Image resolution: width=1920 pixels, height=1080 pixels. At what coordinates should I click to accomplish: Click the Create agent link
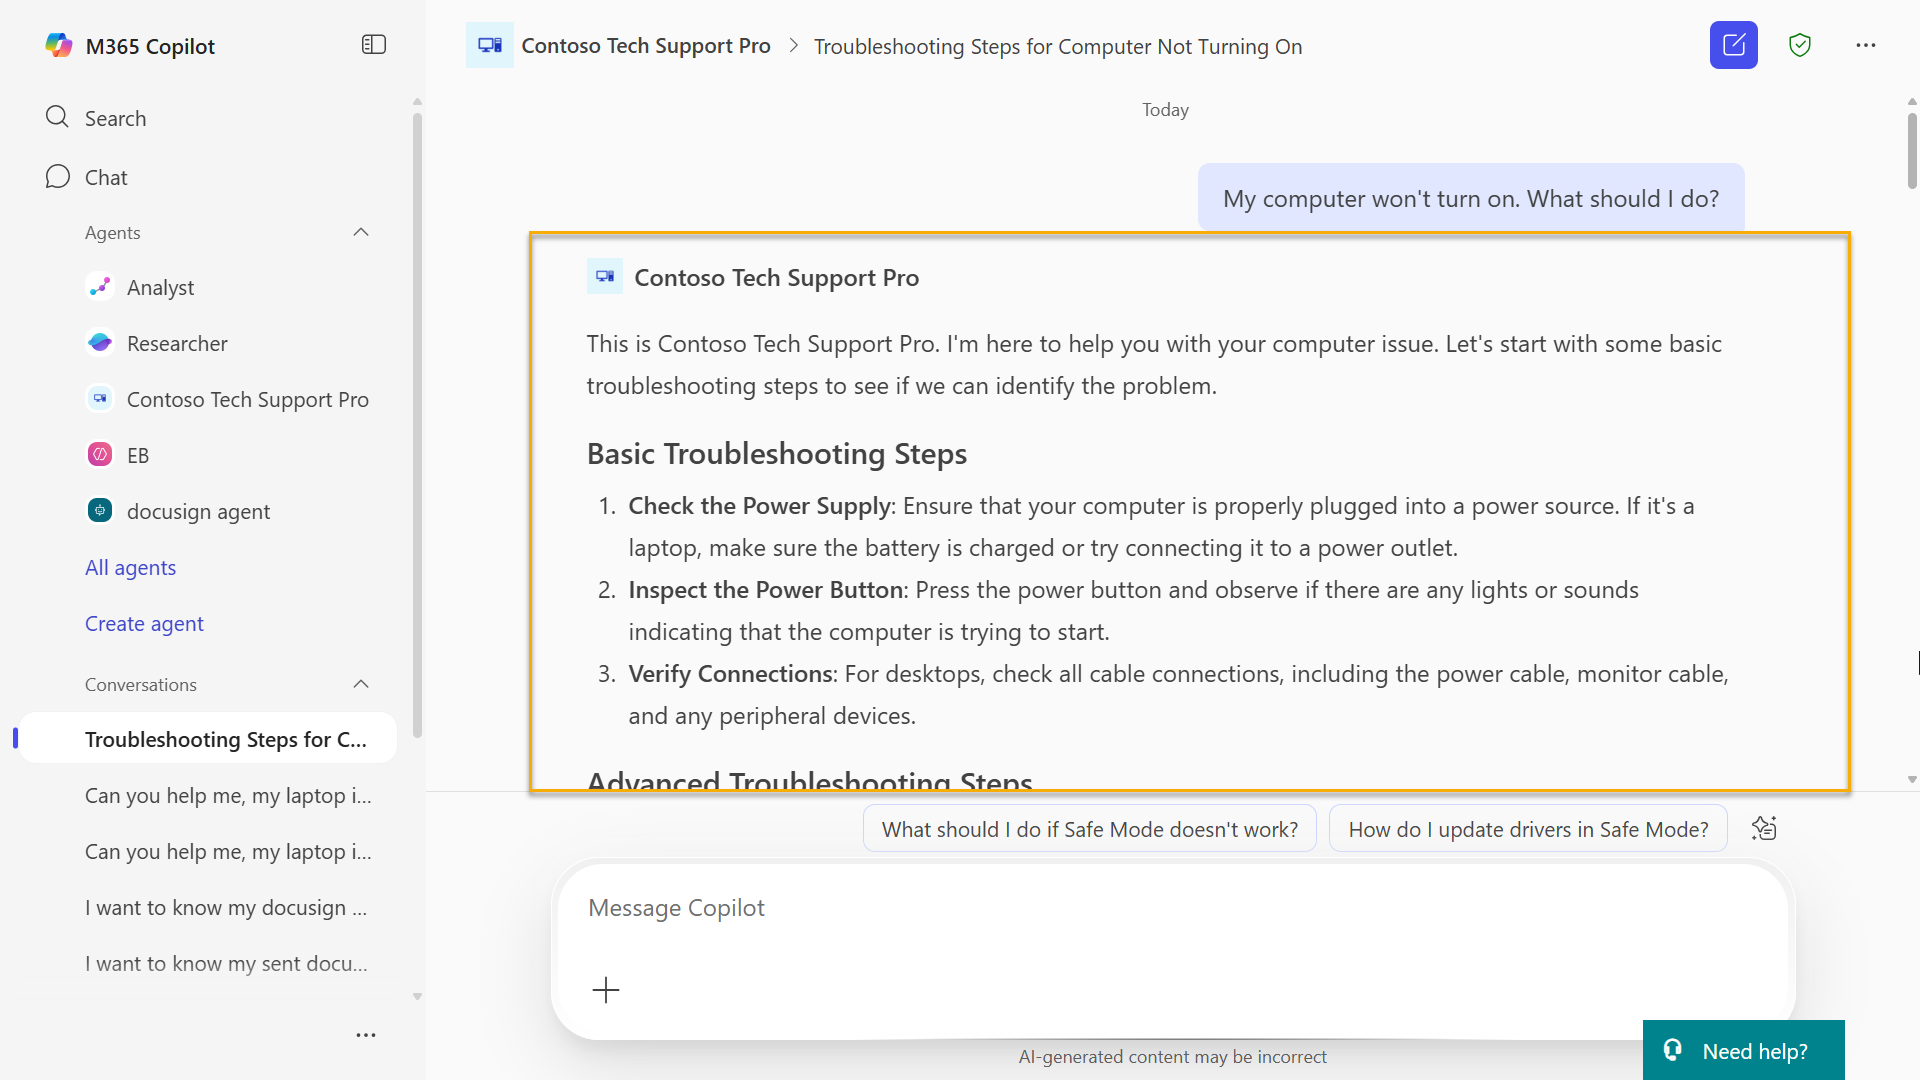point(144,624)
